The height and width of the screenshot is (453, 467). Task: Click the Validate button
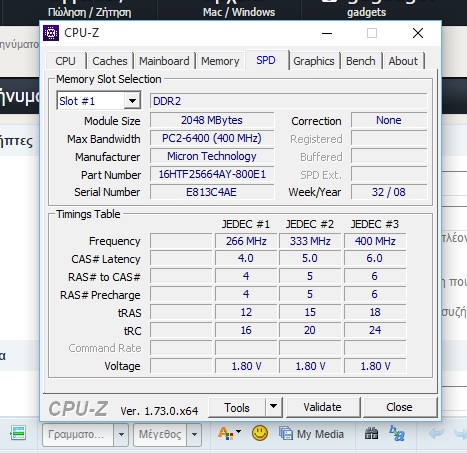322,407
